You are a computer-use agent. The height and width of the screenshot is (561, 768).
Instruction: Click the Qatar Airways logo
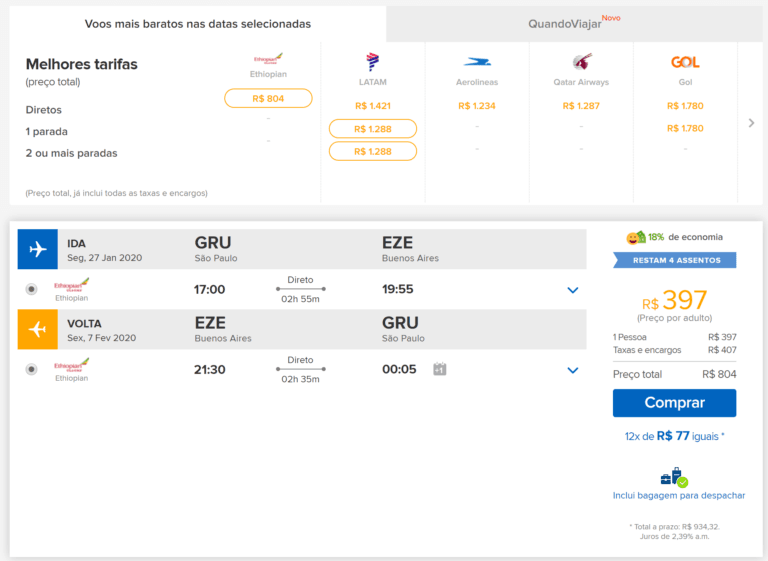point(581,61)
